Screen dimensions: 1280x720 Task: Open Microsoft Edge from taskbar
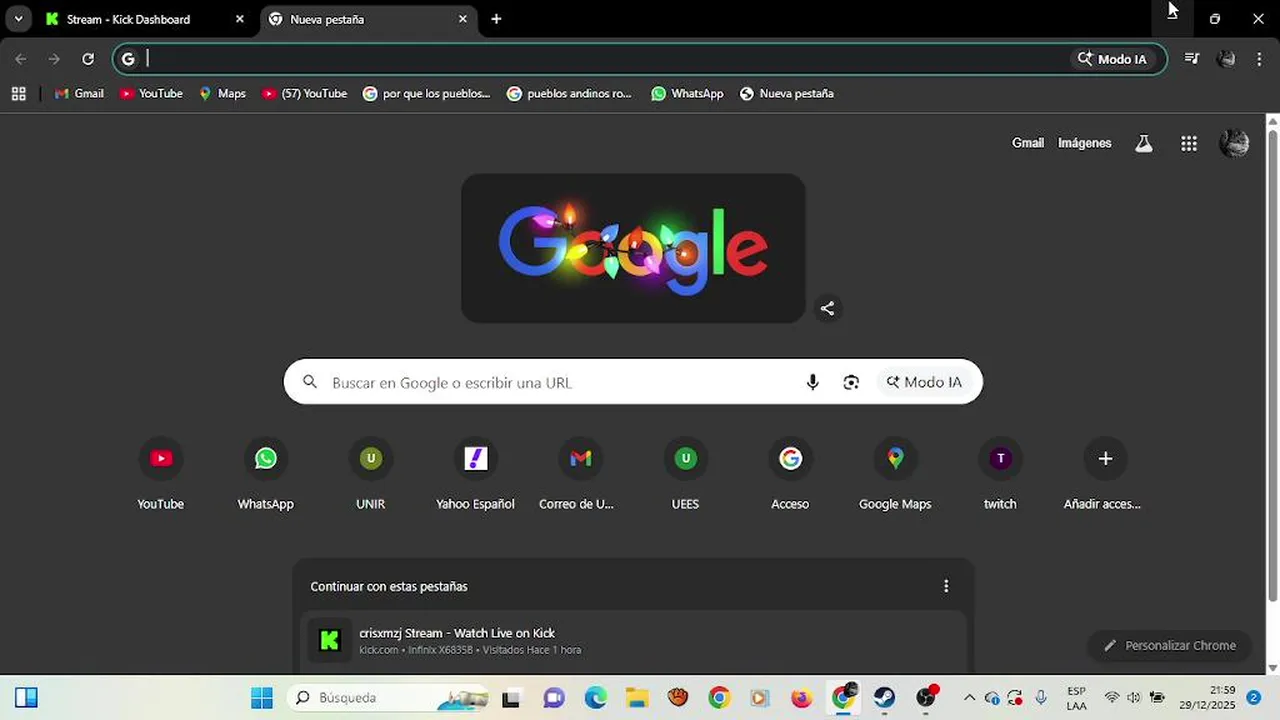(x=595, y=698)
